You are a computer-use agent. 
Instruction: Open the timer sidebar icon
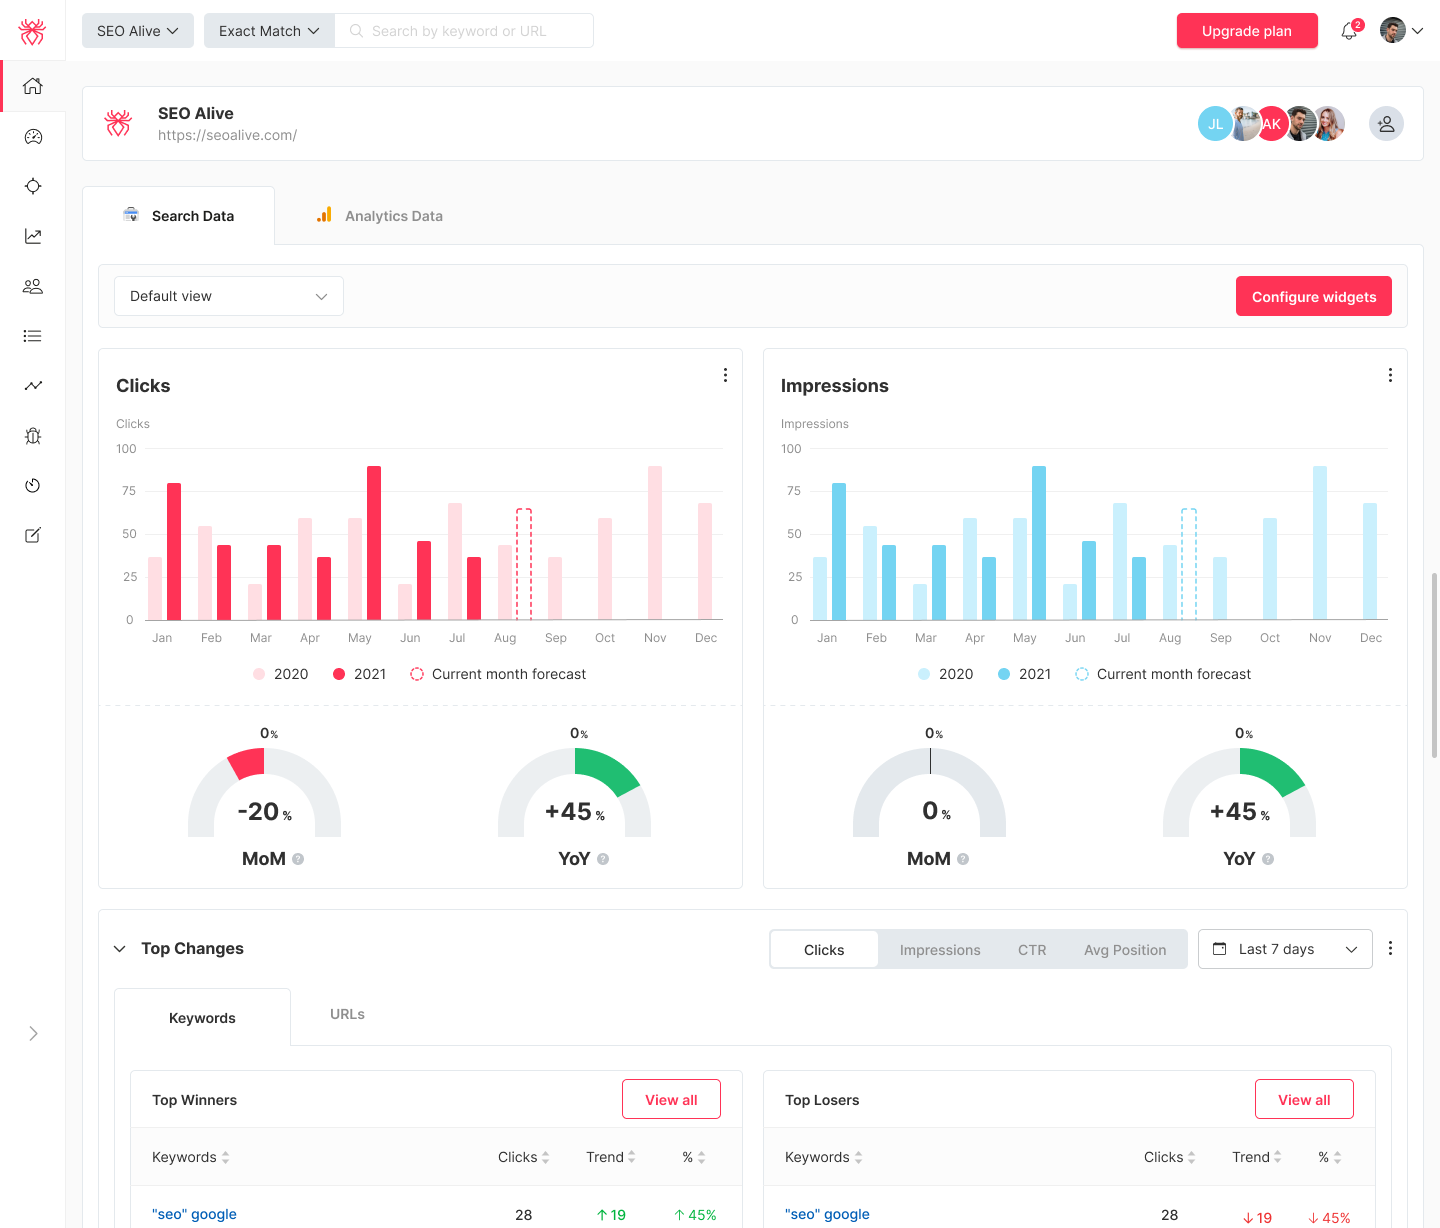coord(33,486)
